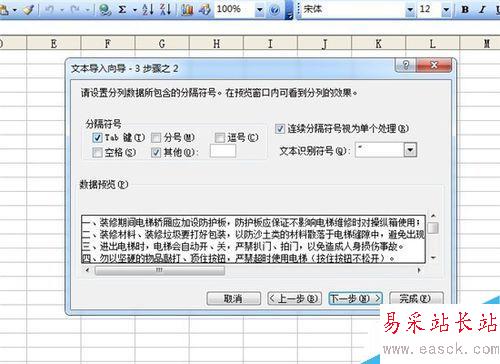Click the 取消 (Cancel) button
Viewport: 500px width, 364px height.
coord(233,298)
